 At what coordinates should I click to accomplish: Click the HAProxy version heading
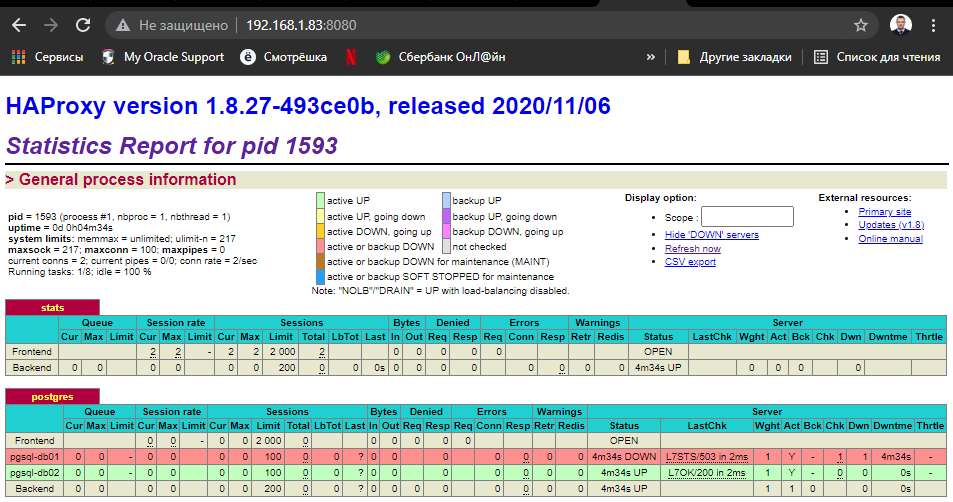pyautogui.click(x=308, y=106)
